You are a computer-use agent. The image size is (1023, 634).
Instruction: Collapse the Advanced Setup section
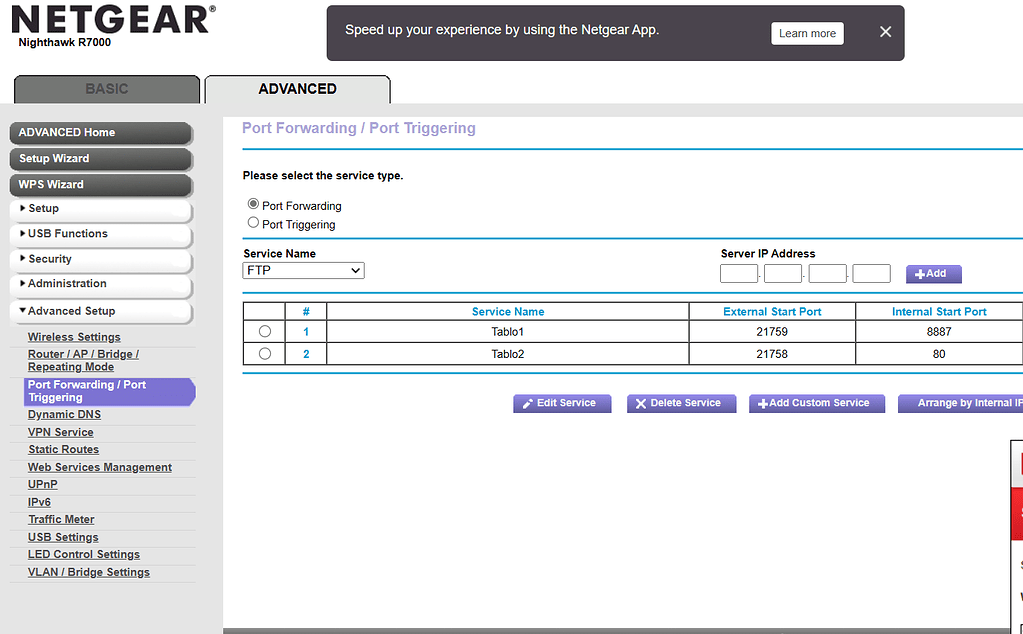click(101, 311)
